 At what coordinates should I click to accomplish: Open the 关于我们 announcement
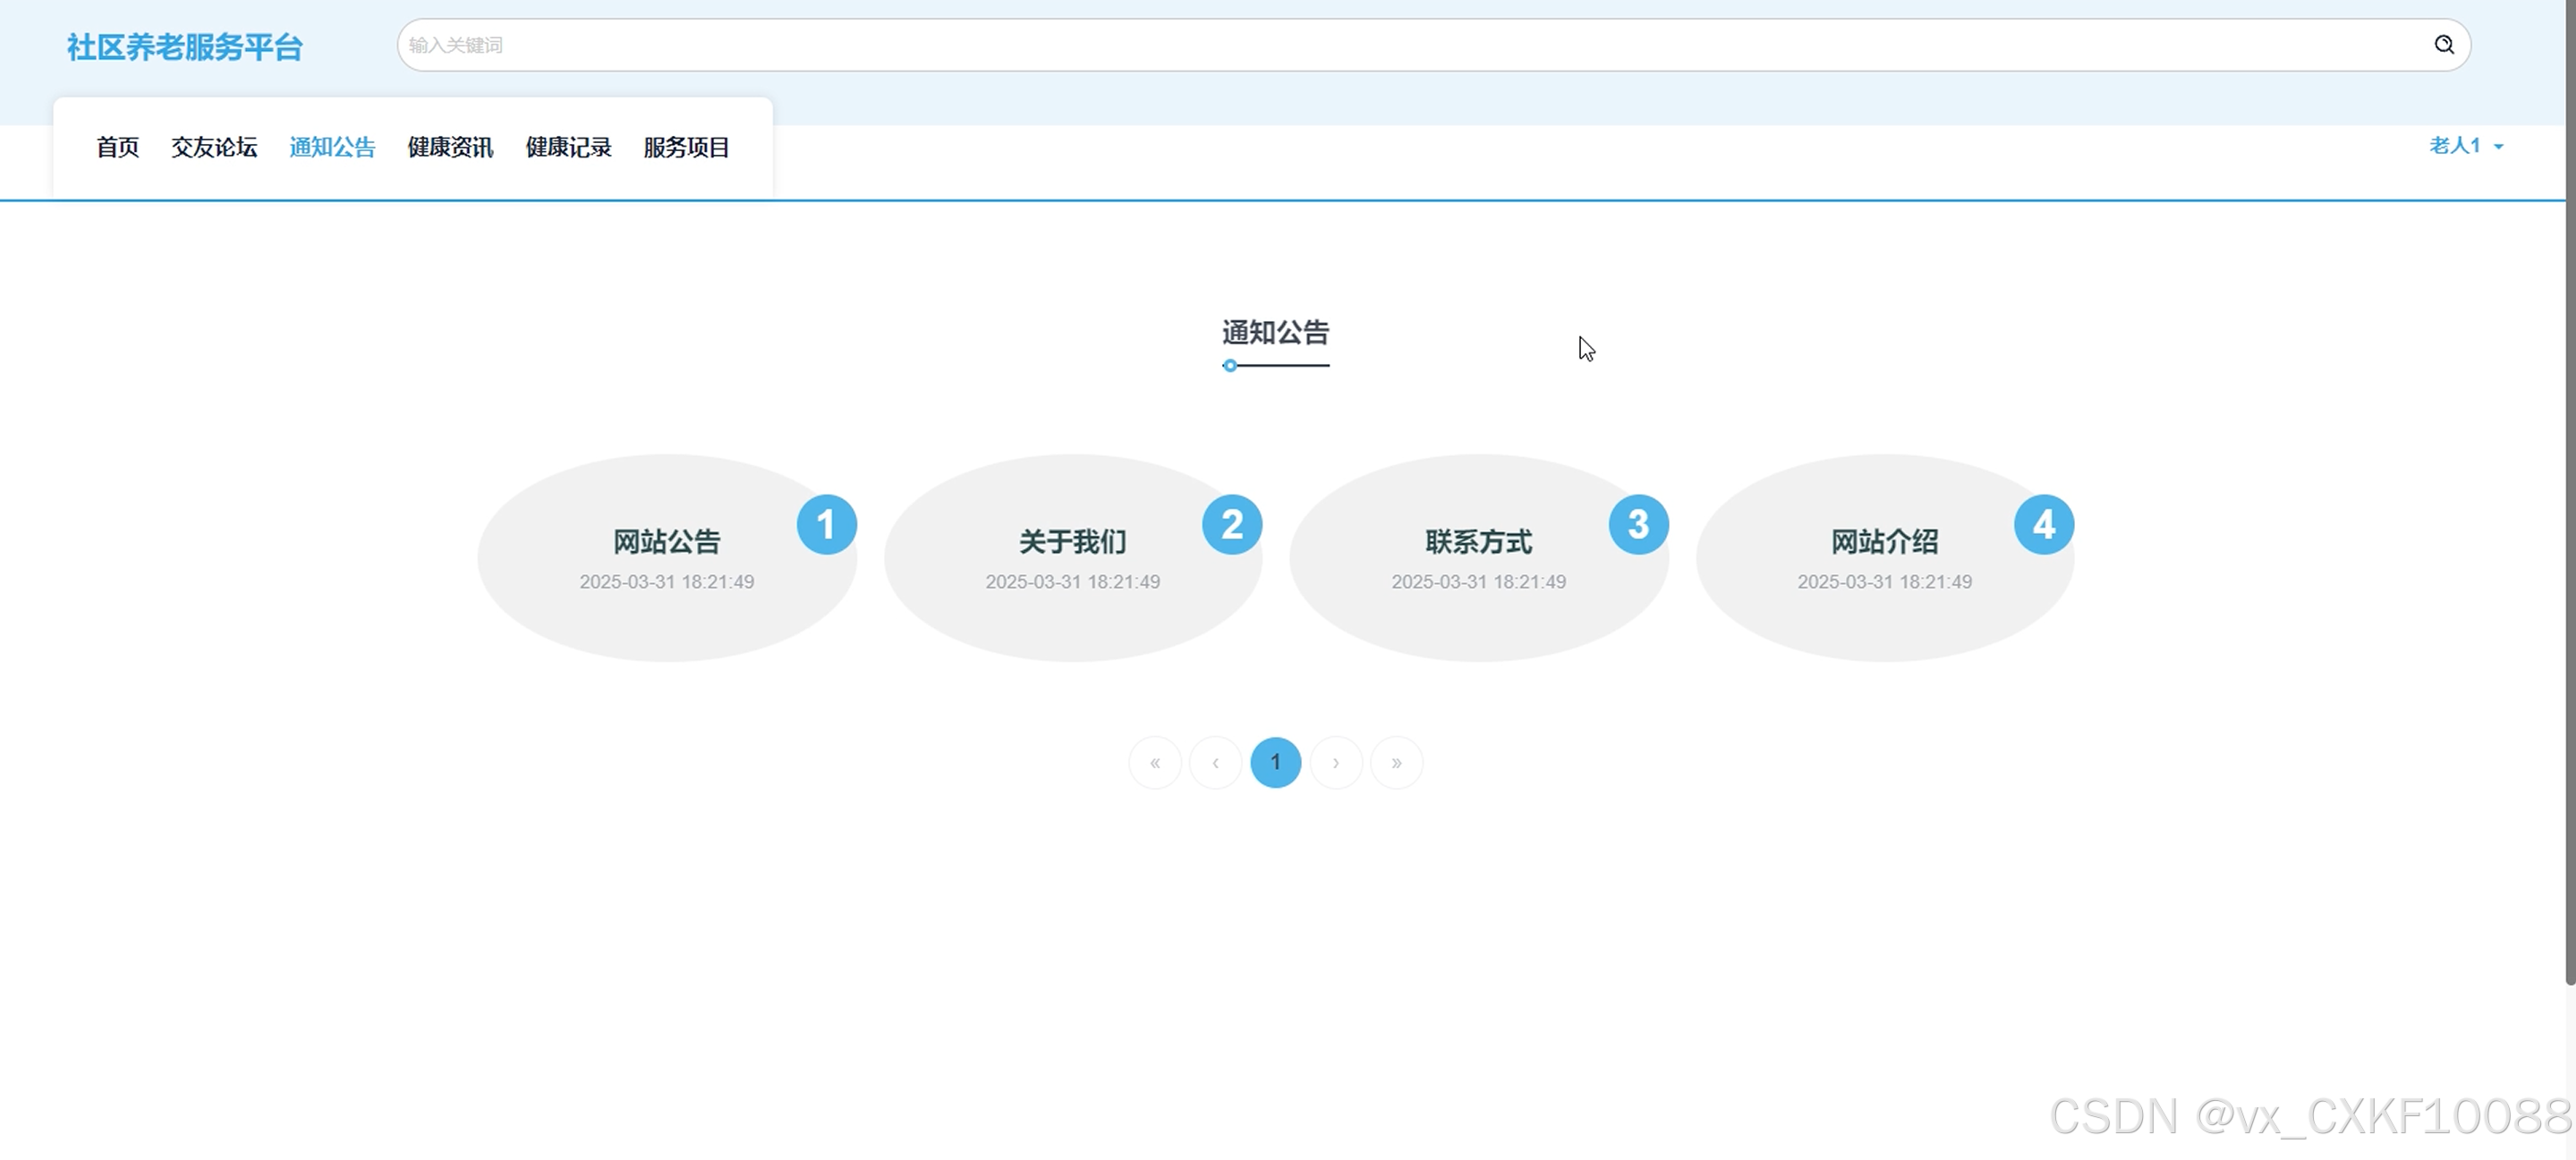pos(1072,542)
